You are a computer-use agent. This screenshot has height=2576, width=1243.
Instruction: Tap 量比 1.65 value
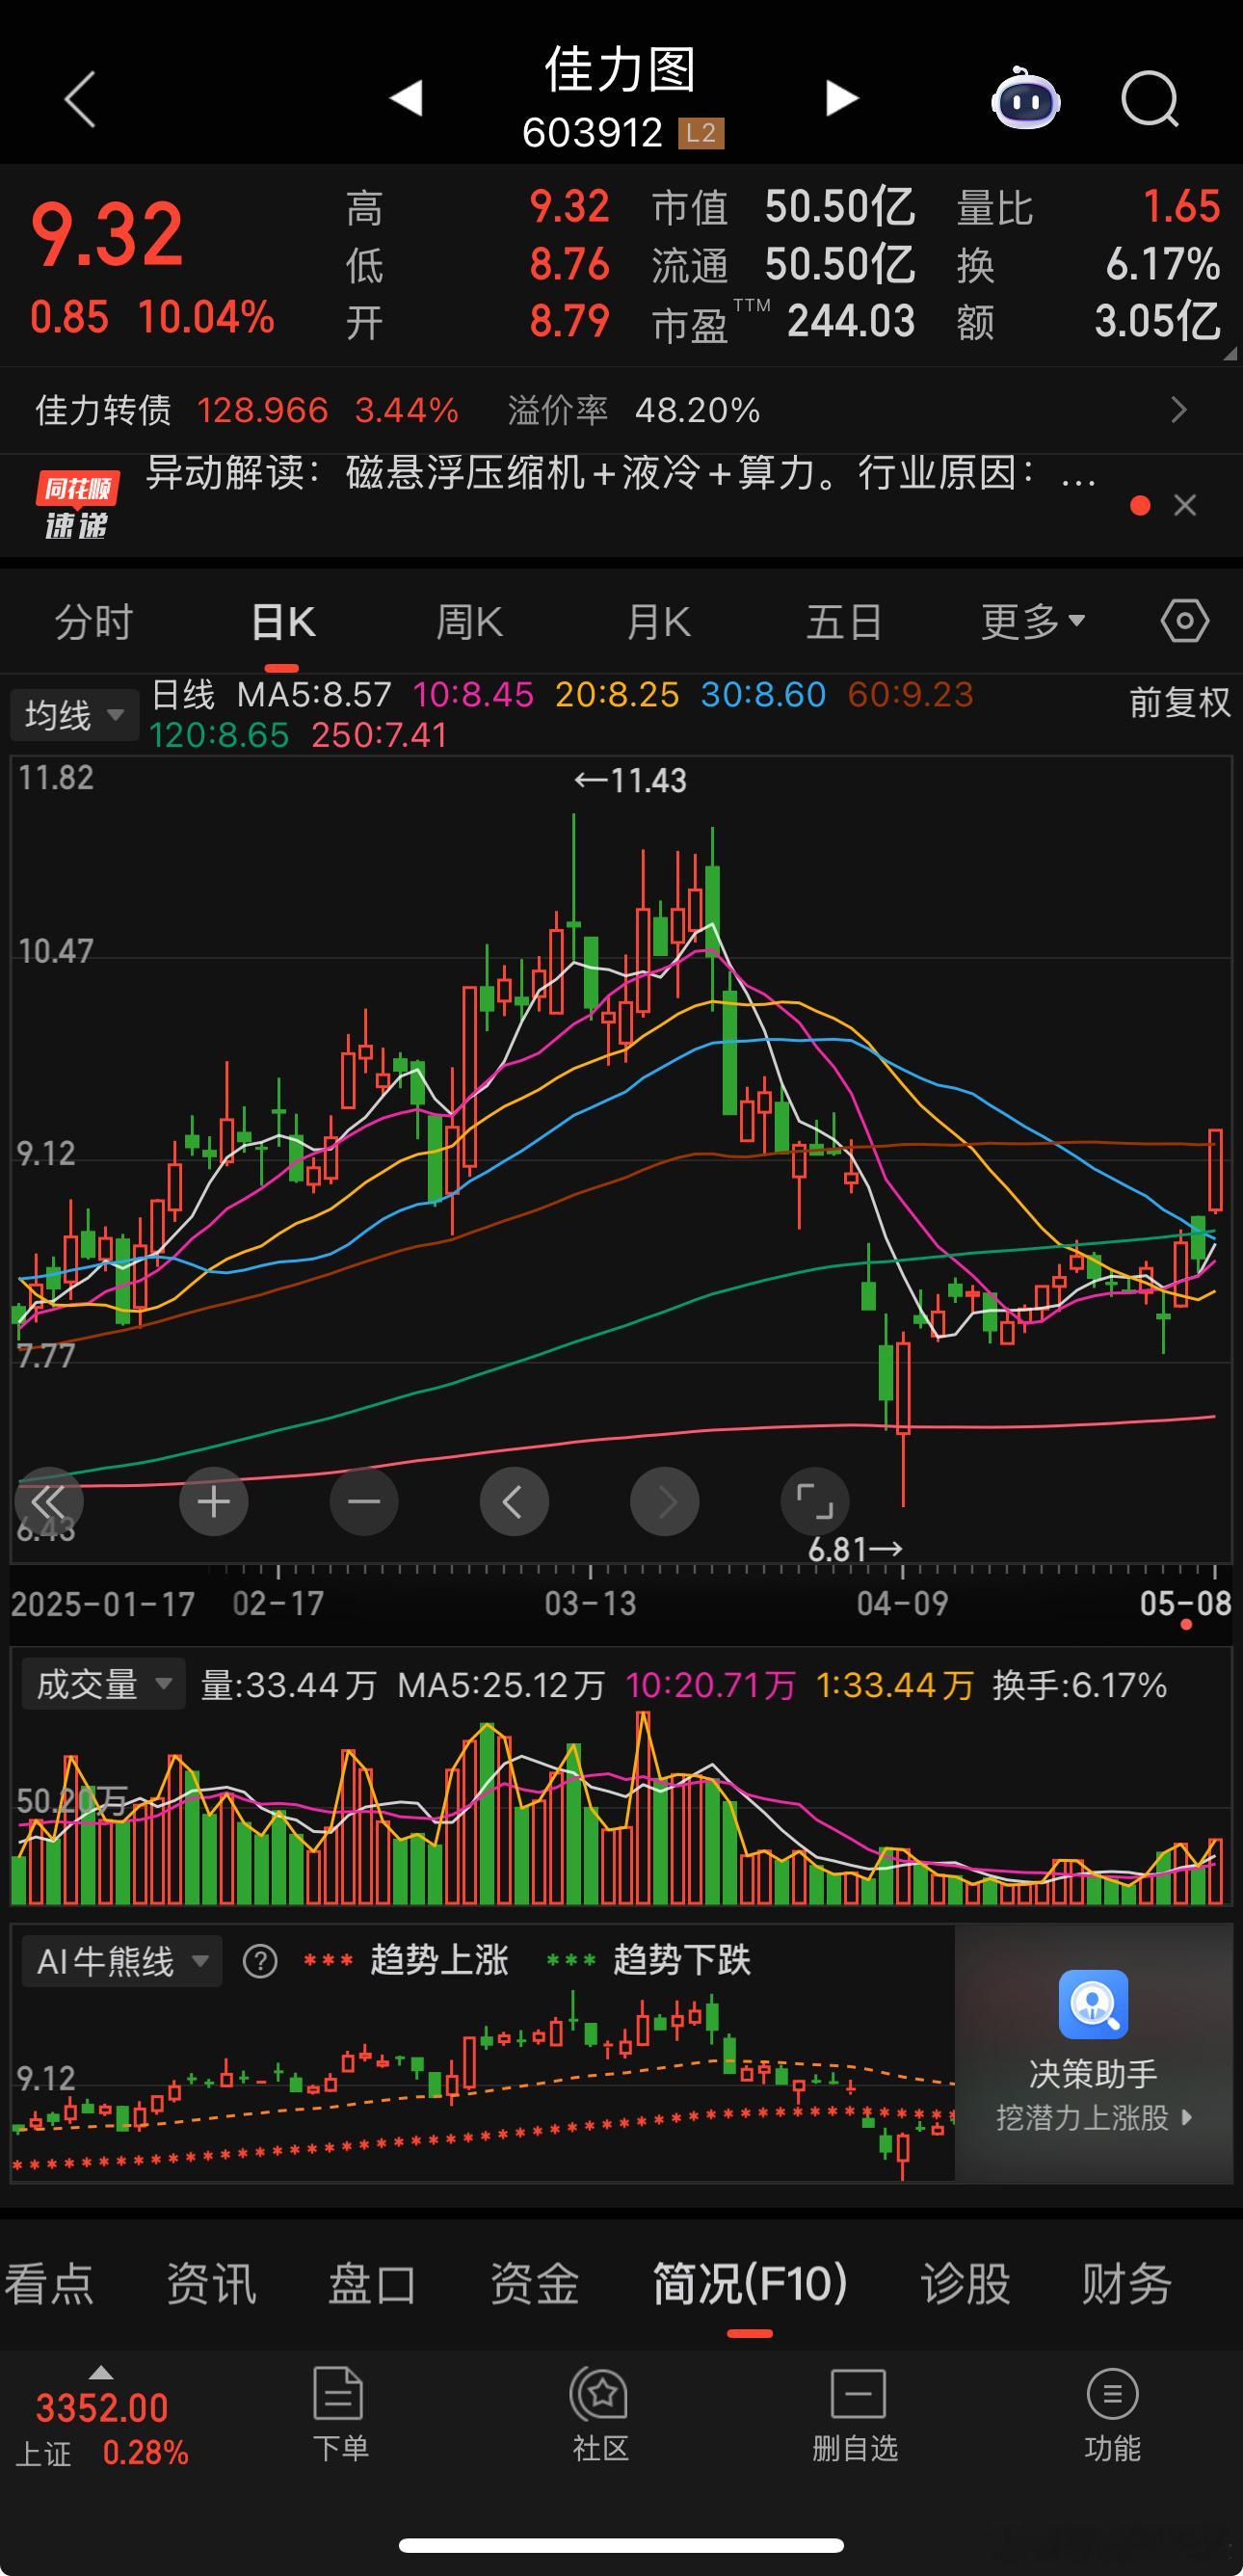coord(1181,207)
